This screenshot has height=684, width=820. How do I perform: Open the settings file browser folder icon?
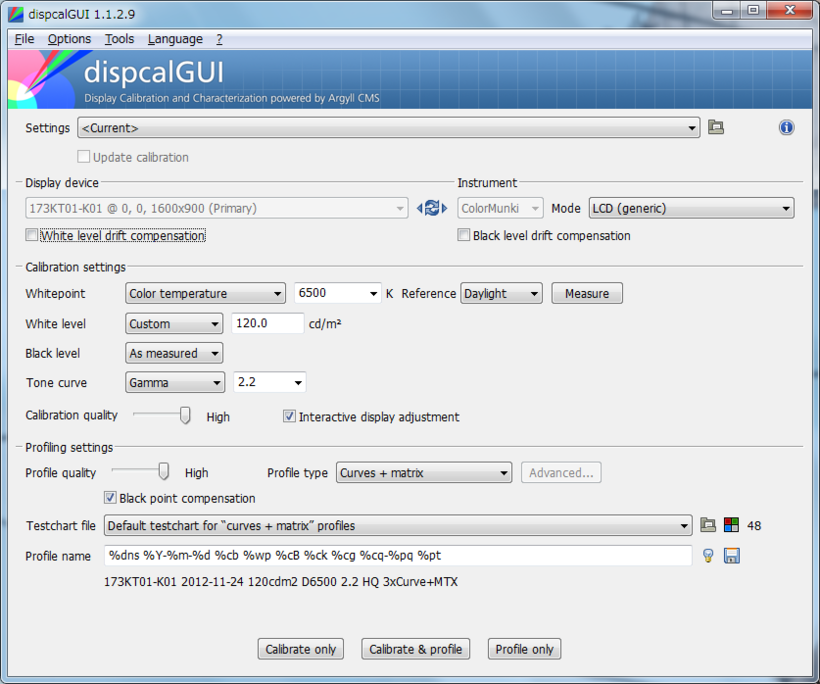(716, 127)
